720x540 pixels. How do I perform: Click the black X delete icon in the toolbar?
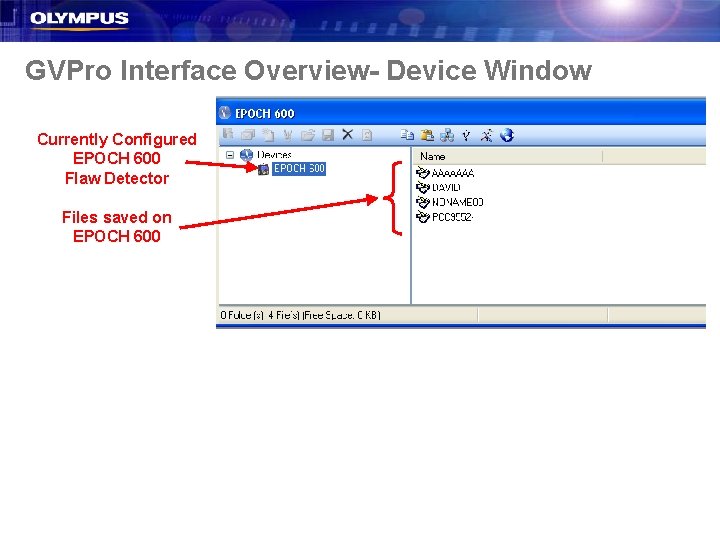pos(348,135)
